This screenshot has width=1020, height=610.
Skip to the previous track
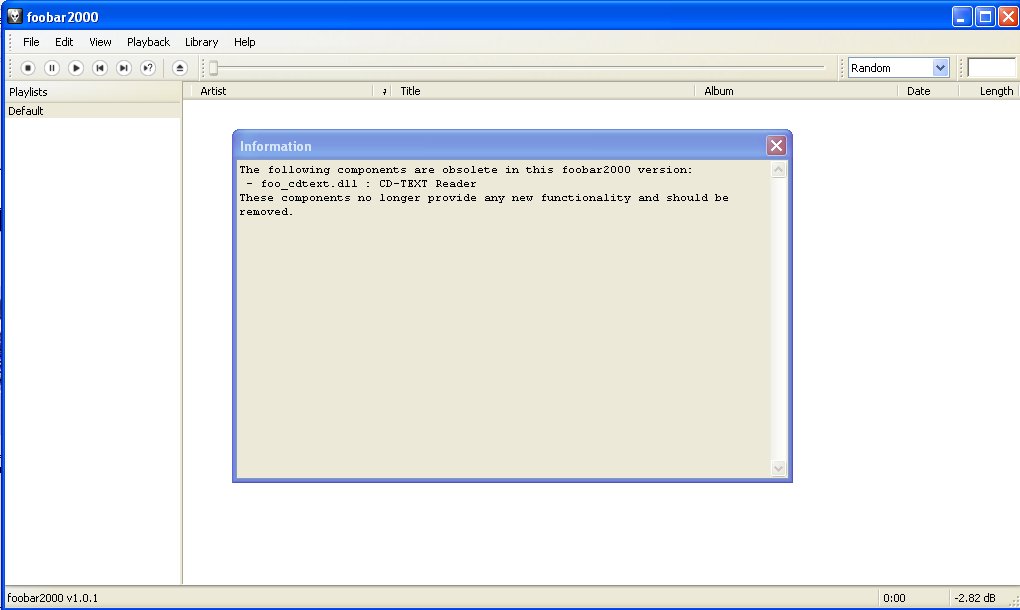coord(100,68)
